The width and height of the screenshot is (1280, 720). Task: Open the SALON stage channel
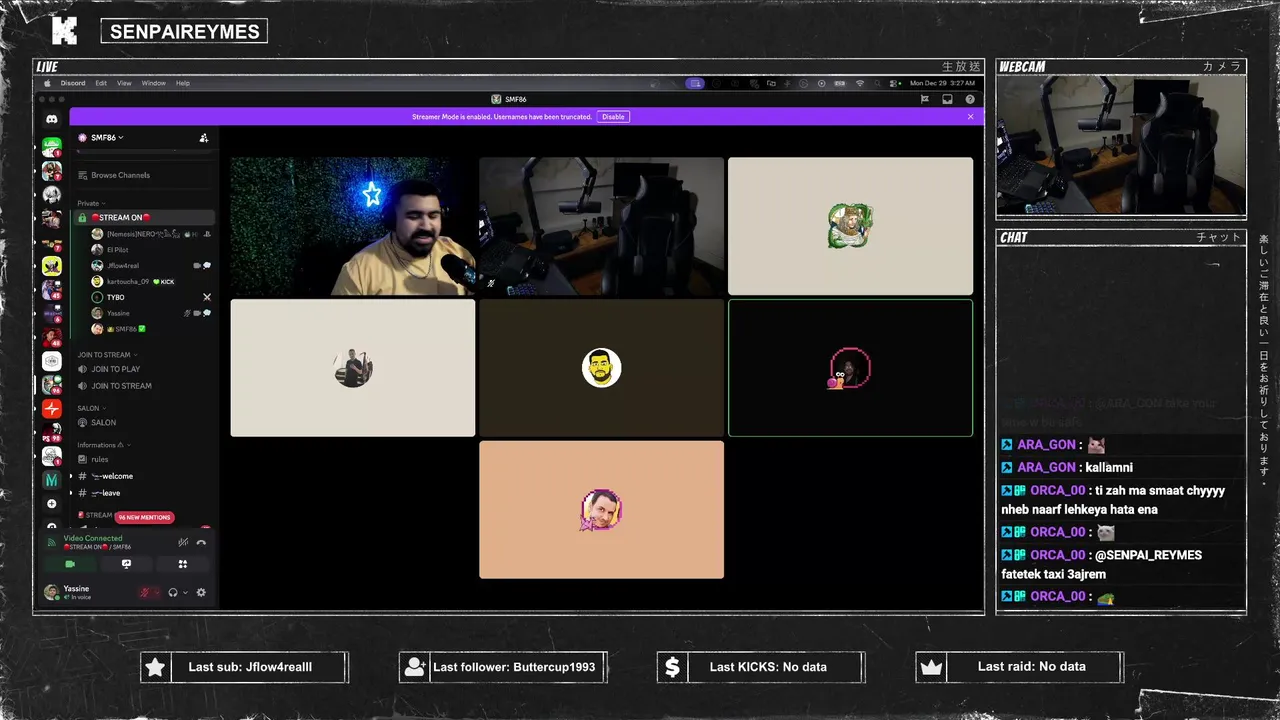pos(144,423)
